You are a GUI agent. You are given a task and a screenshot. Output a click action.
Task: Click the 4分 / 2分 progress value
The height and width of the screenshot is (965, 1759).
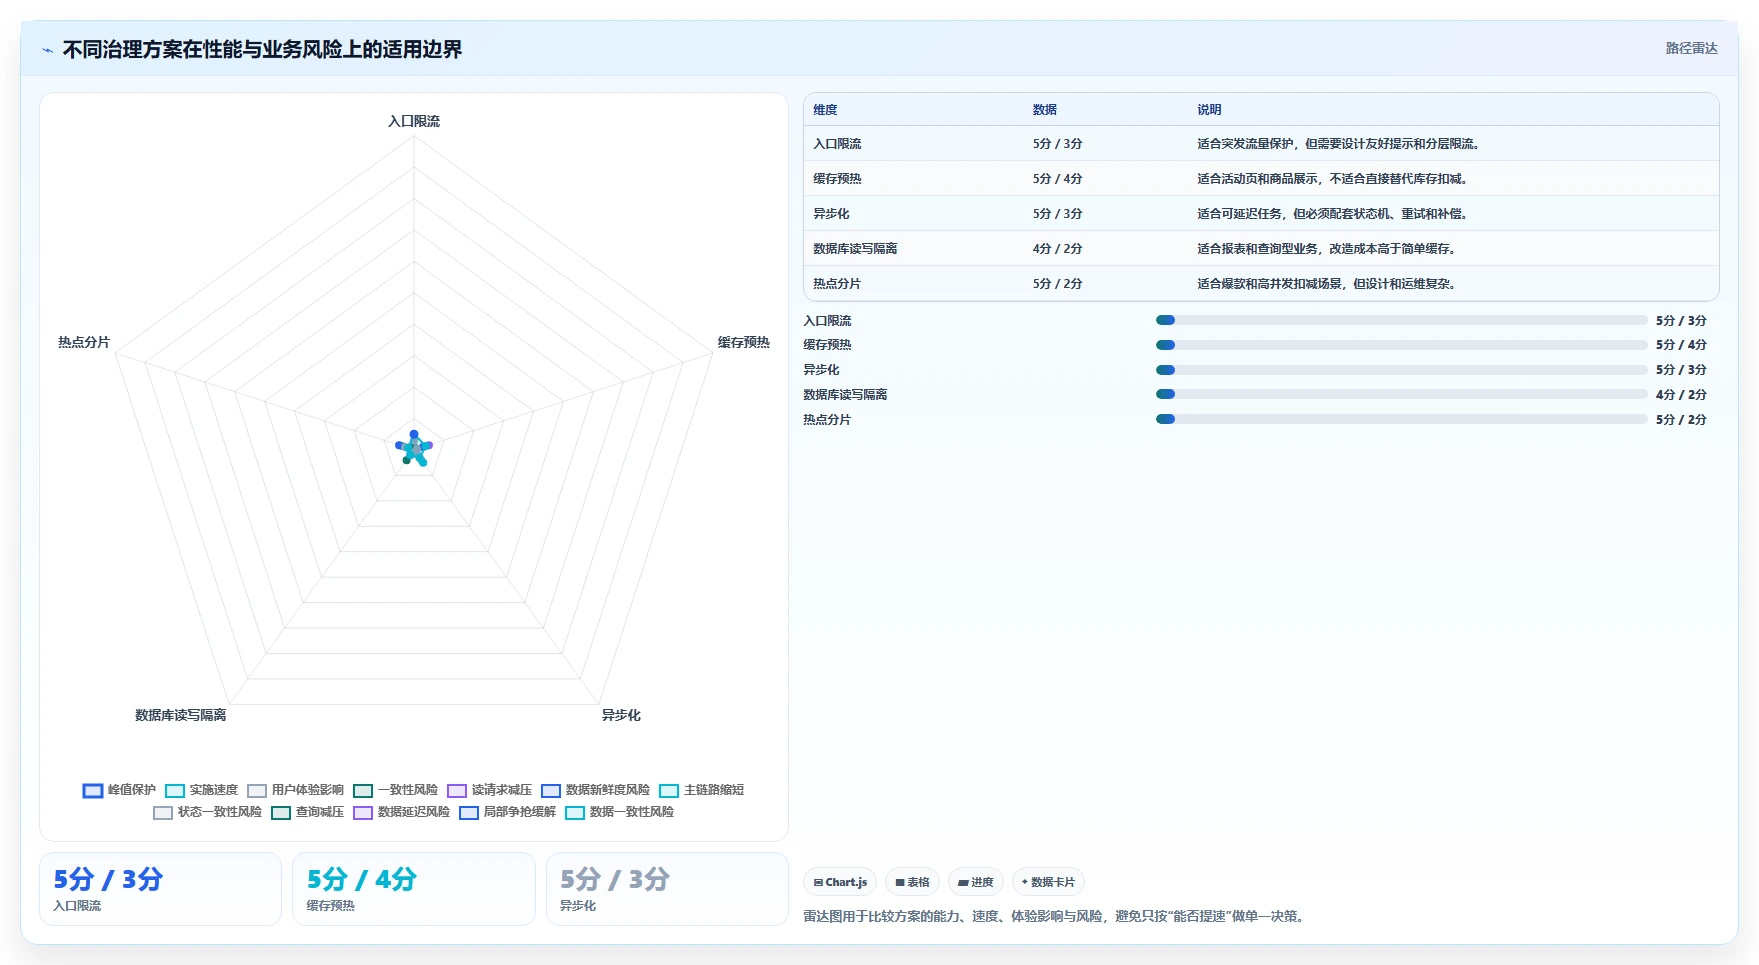[1681, 395]
